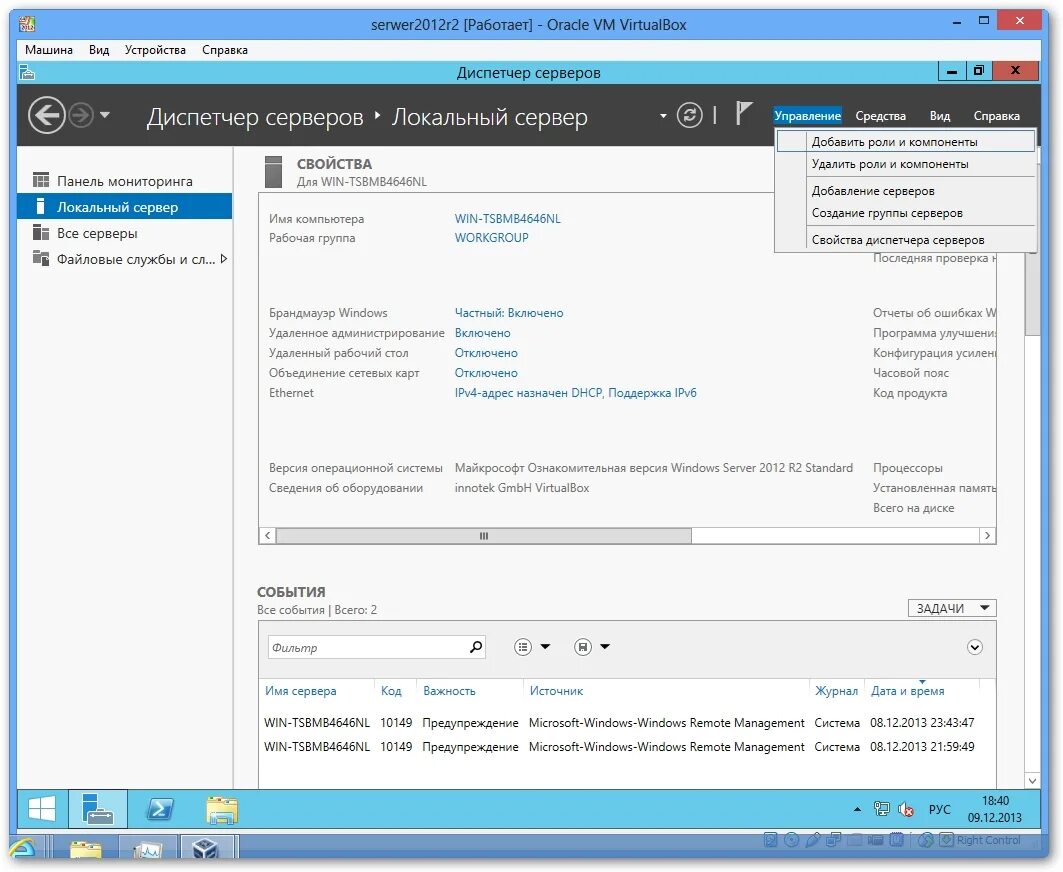1063x872 pixels.
Task: Select Локальный сервер in sidebar
Action: tap(125, 207)
